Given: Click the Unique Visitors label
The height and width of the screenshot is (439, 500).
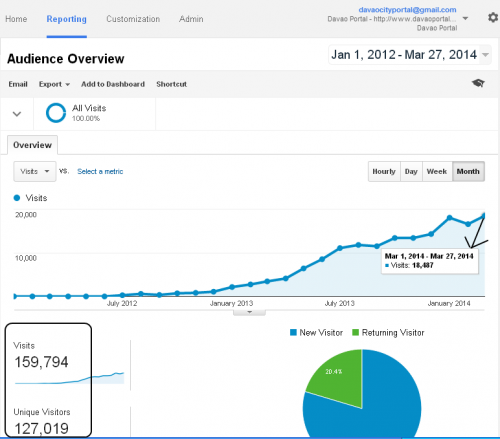Looking at the screenshot, I should click(x=42, y=412).
